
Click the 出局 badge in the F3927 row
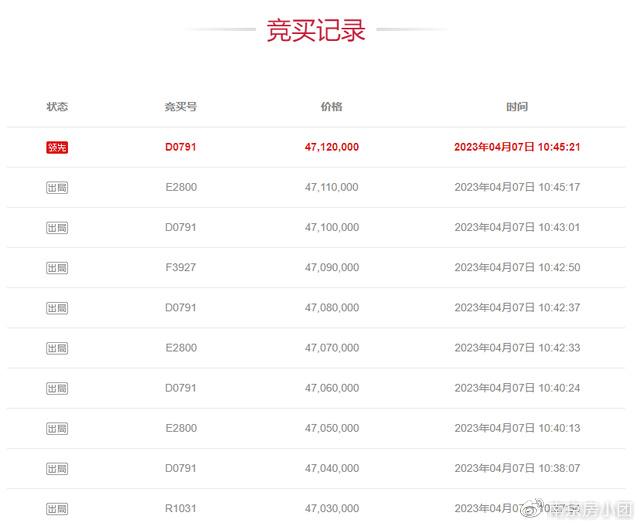click(x=57, y=268)
